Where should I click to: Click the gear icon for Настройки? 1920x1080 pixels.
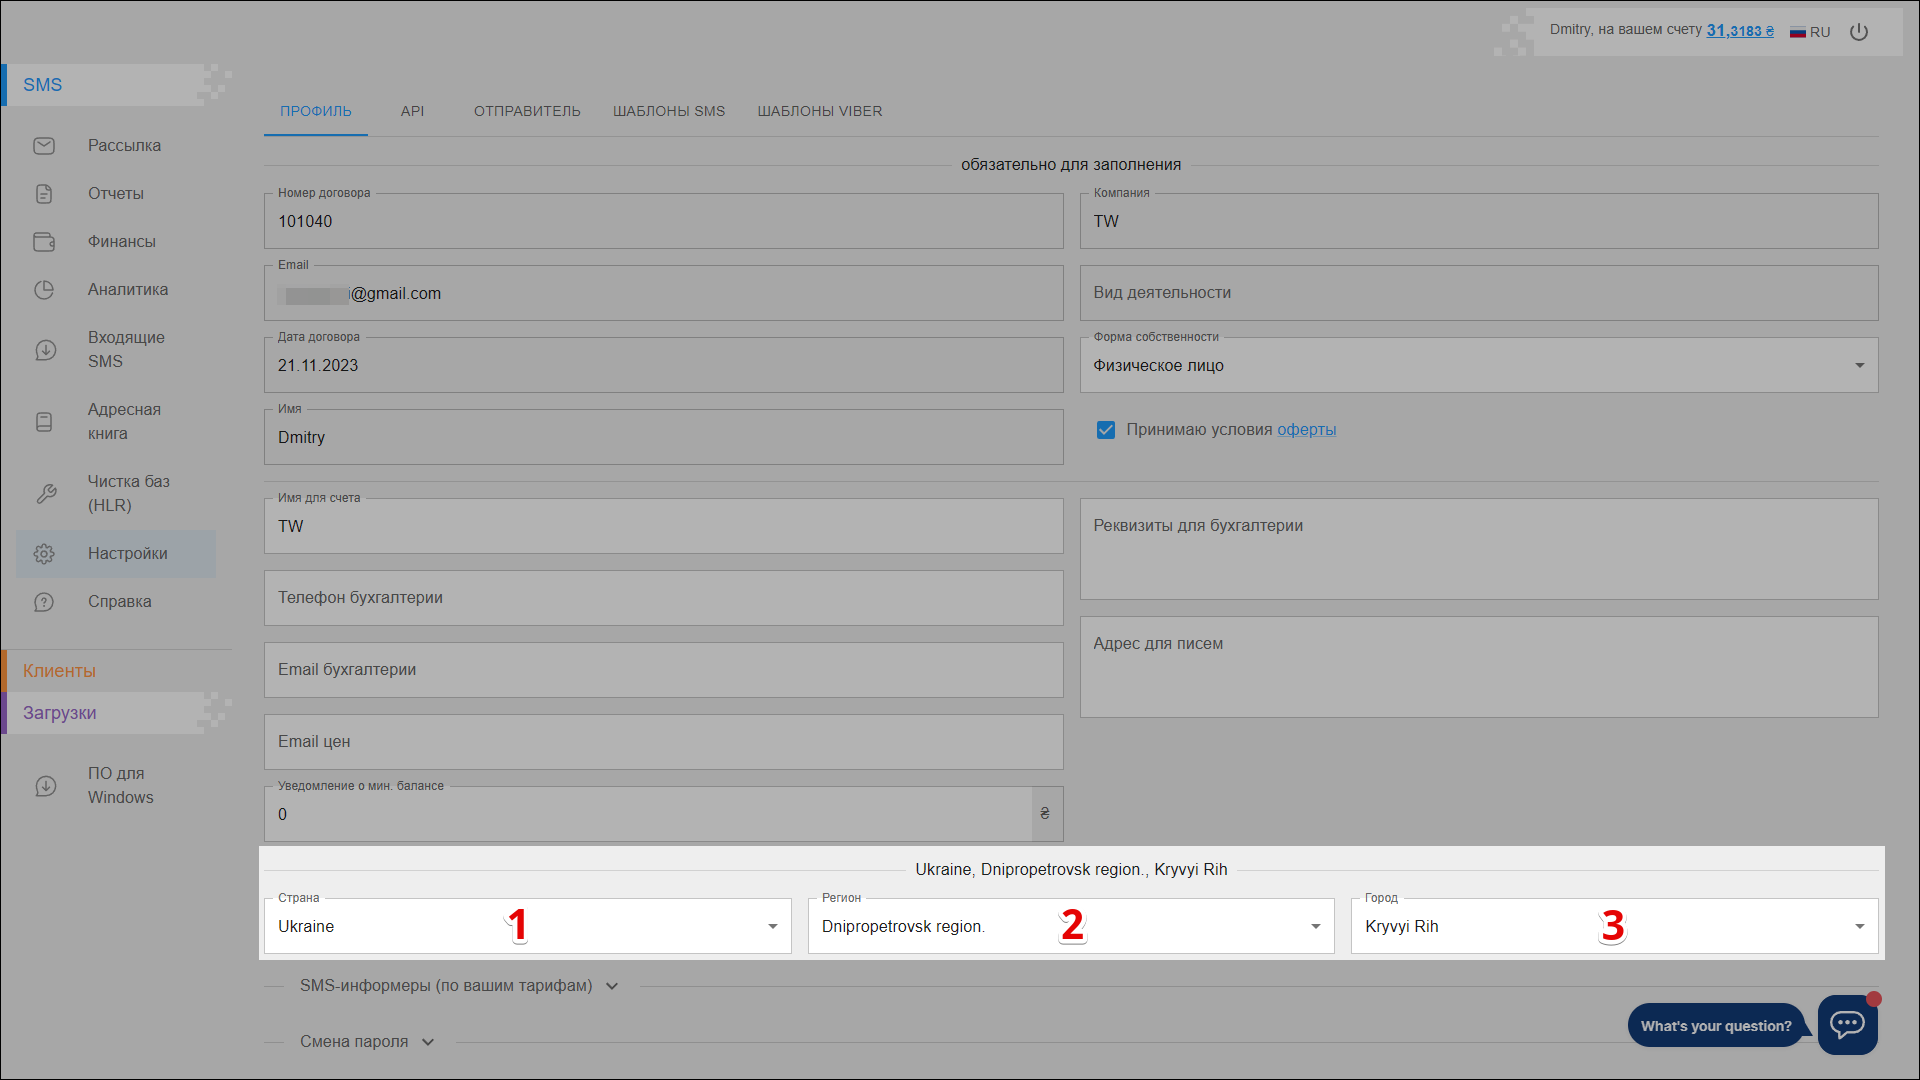[44, 554]
